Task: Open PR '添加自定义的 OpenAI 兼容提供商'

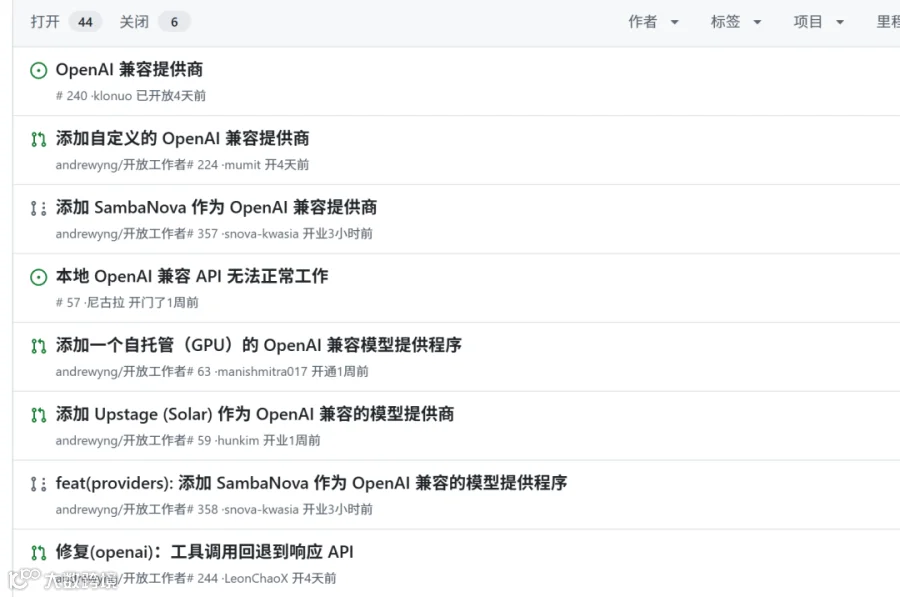Action: coord(183,138)
